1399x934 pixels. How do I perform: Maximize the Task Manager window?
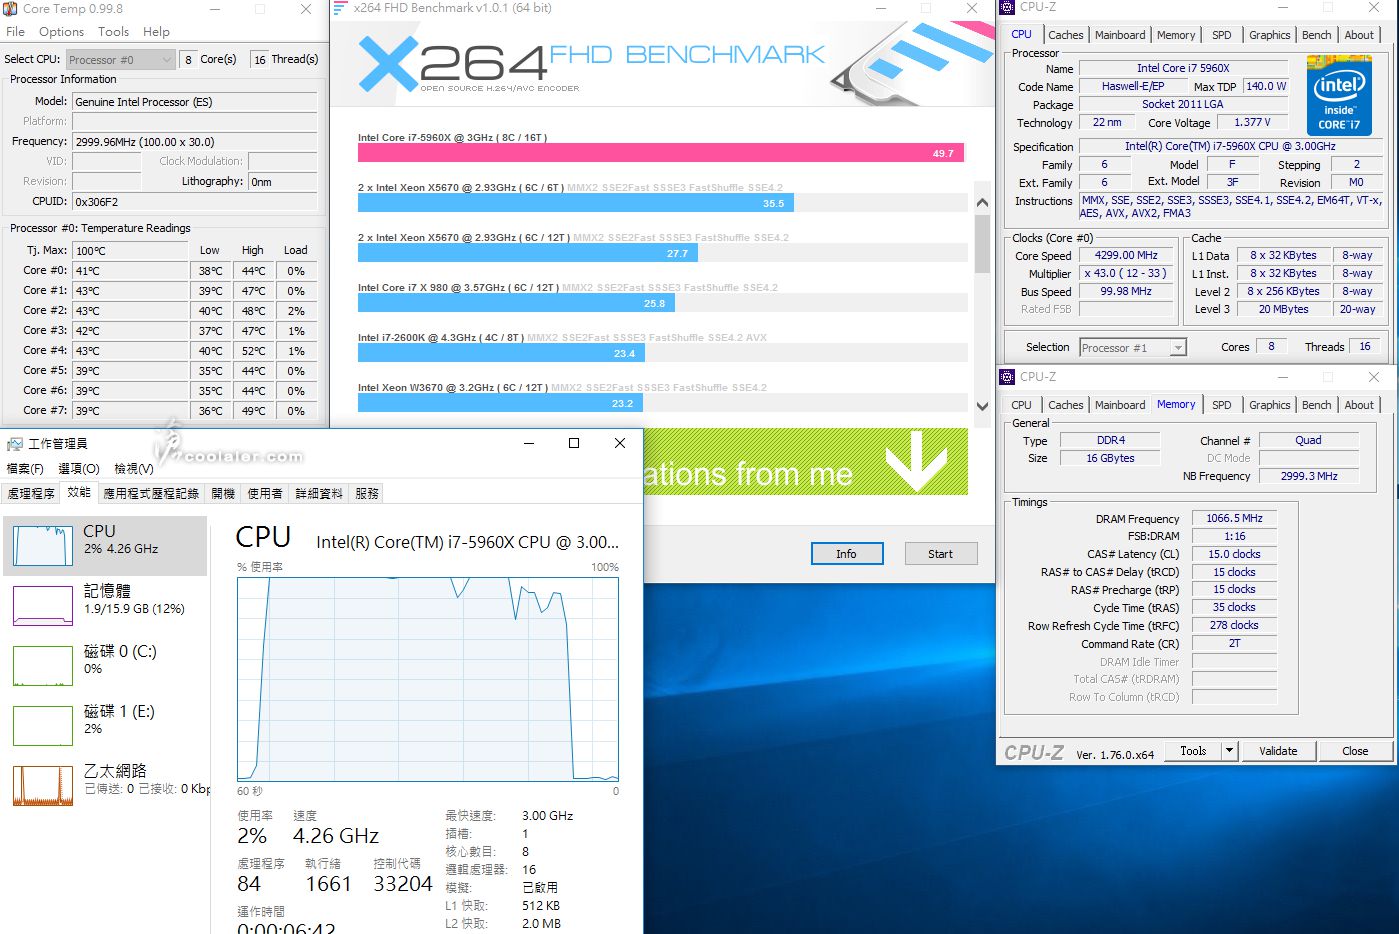(574, 443)
